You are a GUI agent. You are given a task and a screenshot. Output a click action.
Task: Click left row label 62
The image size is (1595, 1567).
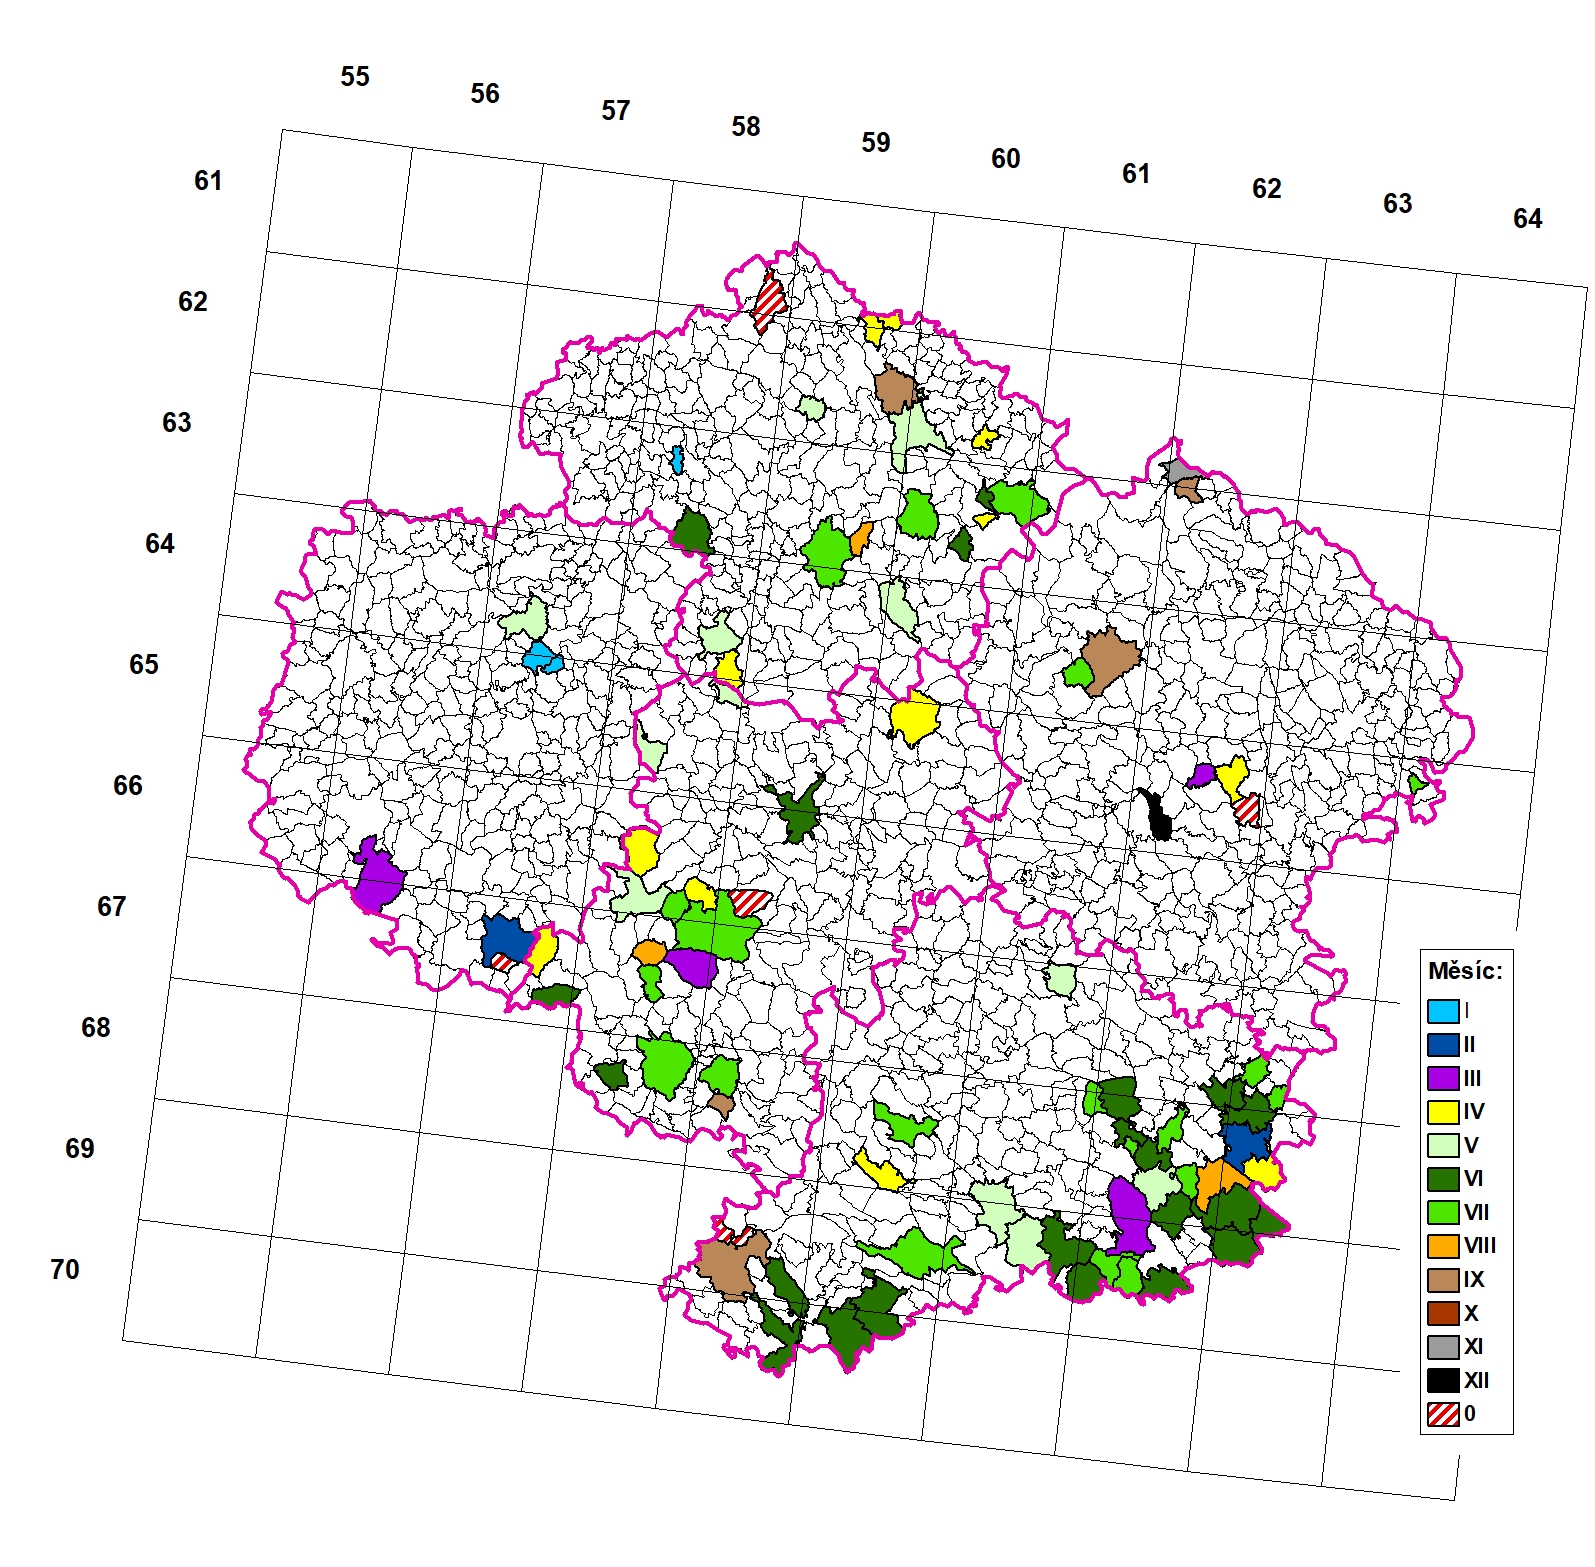193,302
